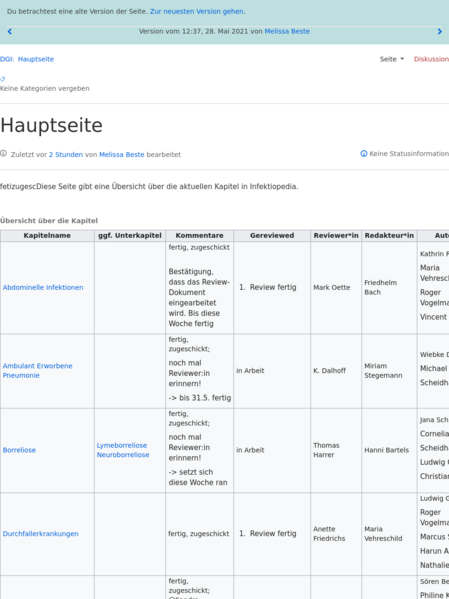Open the Borreliose chapter link
This screenshot has height=599, width=449.
pos(19,450)
